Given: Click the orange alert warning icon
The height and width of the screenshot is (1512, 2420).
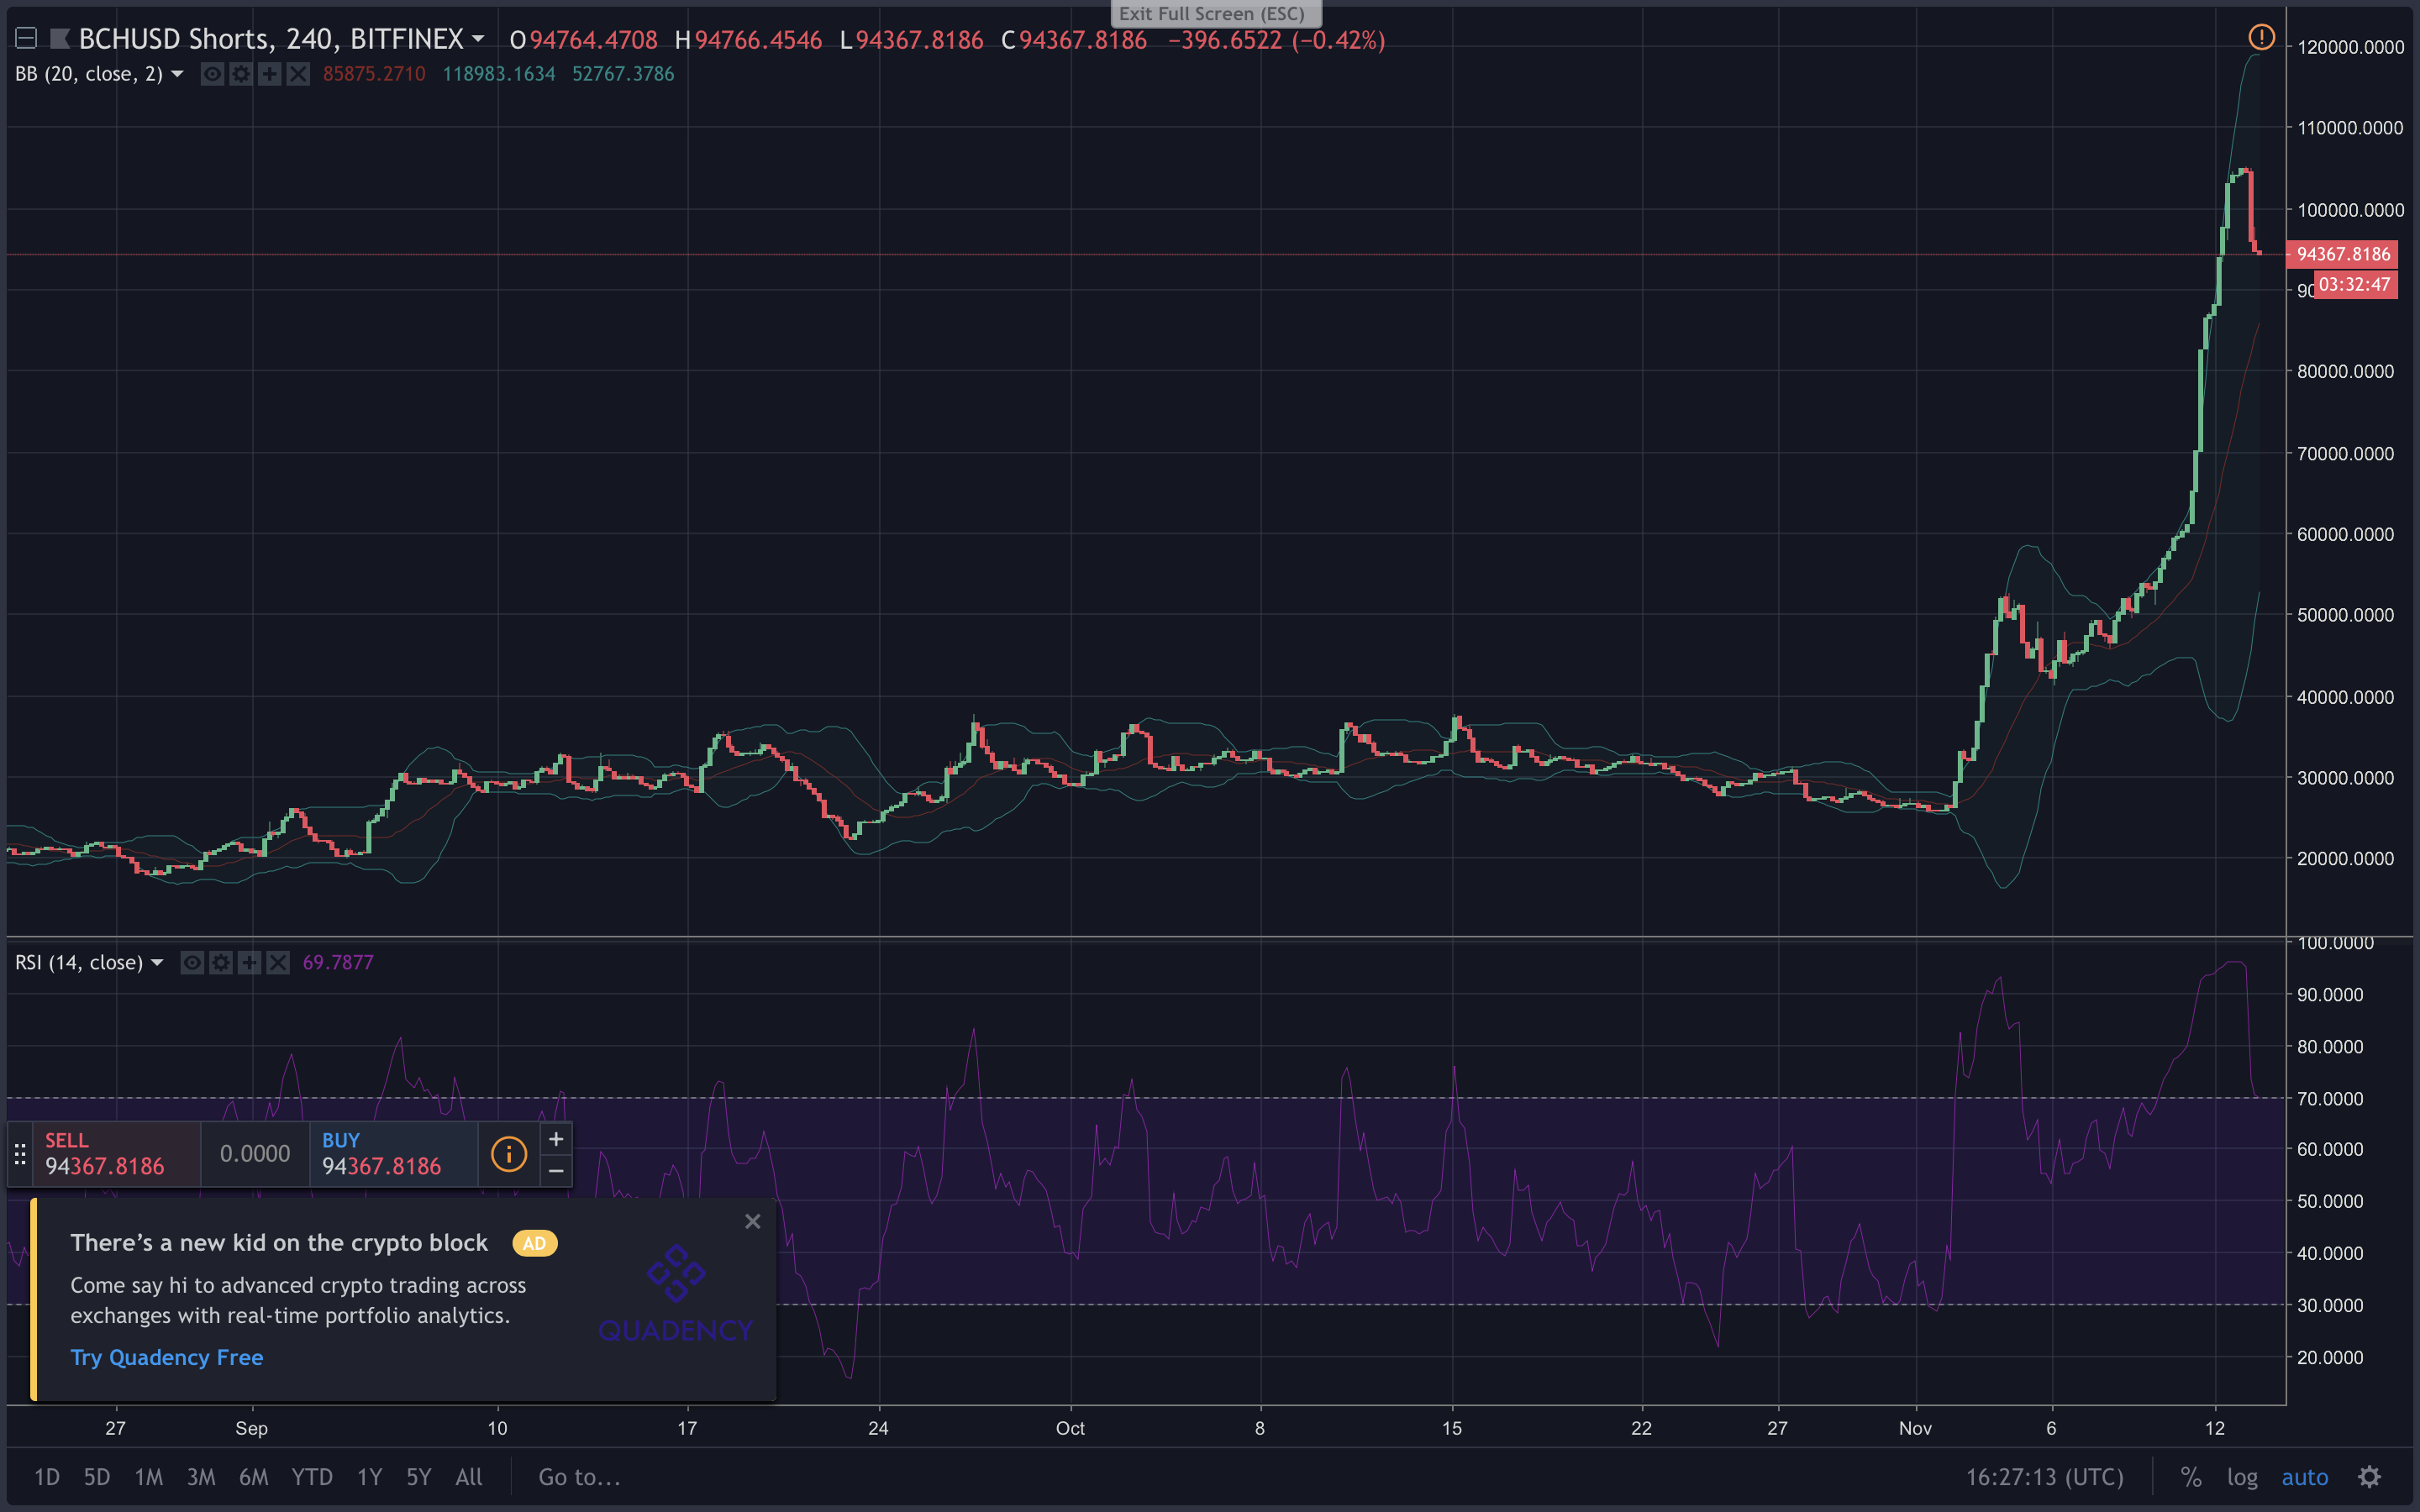Looking at the screenshot, I should click(x=2261, y=37).
